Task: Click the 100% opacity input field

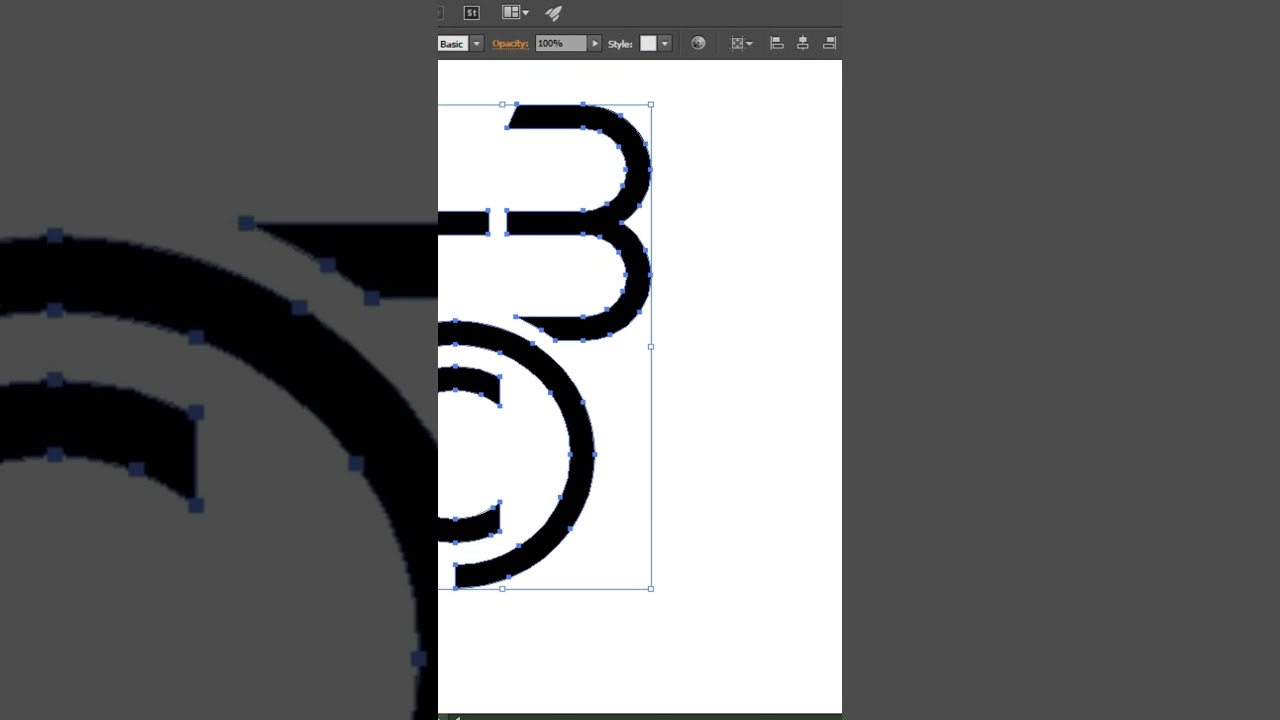Action: [x=560, y=44]
